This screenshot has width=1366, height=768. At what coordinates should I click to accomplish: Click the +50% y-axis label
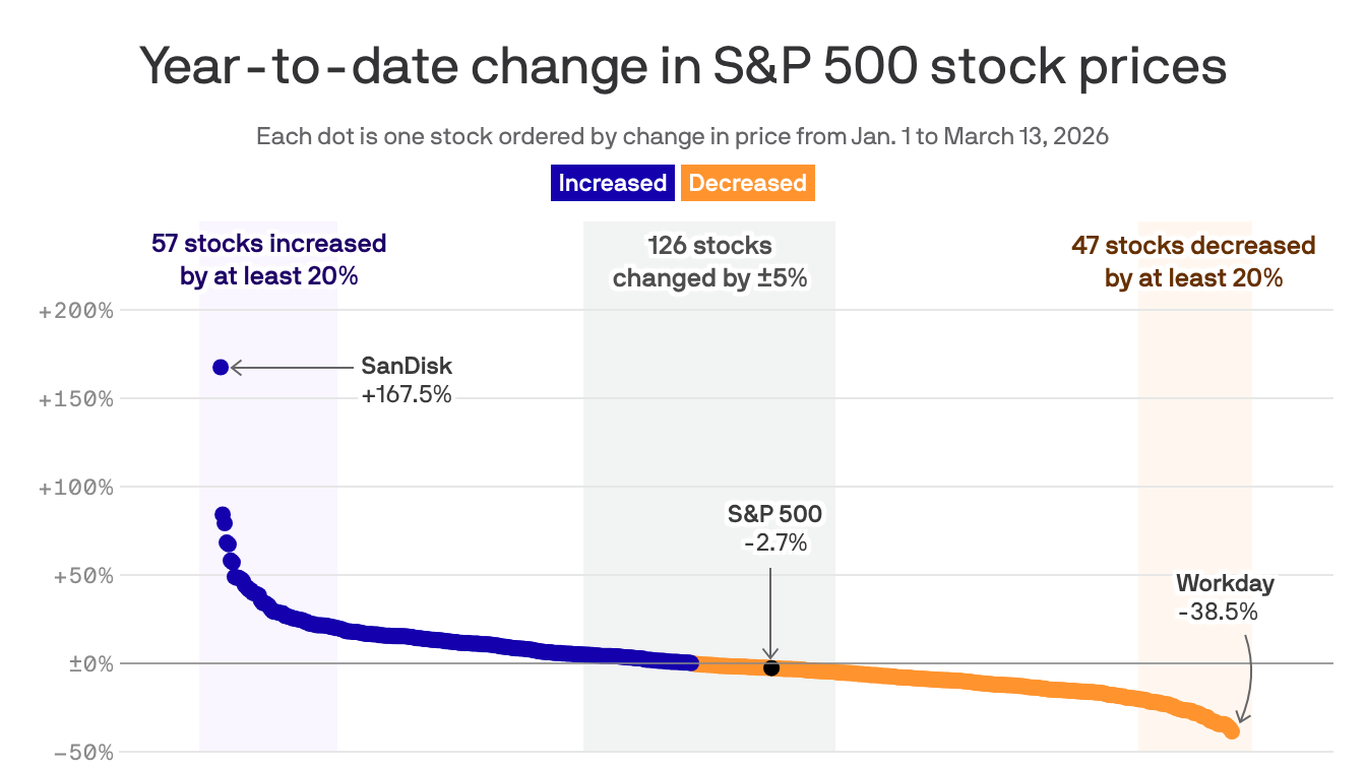[81, 576]
